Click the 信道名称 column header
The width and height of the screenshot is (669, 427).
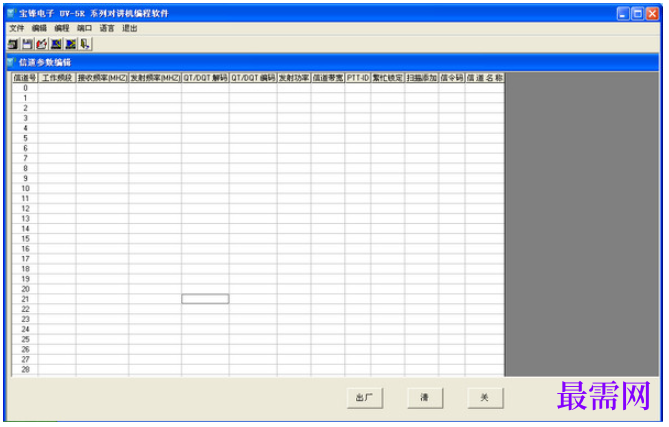pyautogui.click(x=485, y=78)
